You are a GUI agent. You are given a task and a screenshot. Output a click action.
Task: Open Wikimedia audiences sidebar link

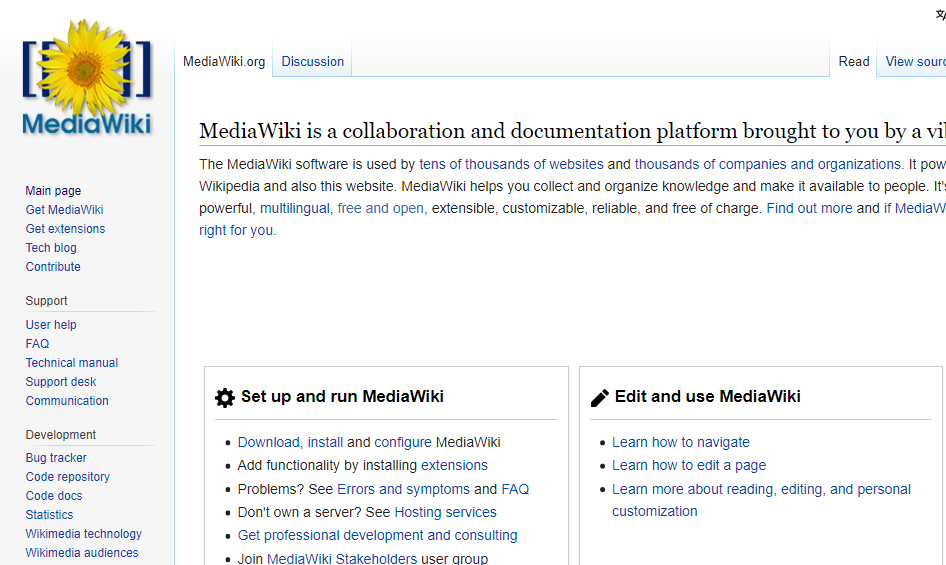82,553
